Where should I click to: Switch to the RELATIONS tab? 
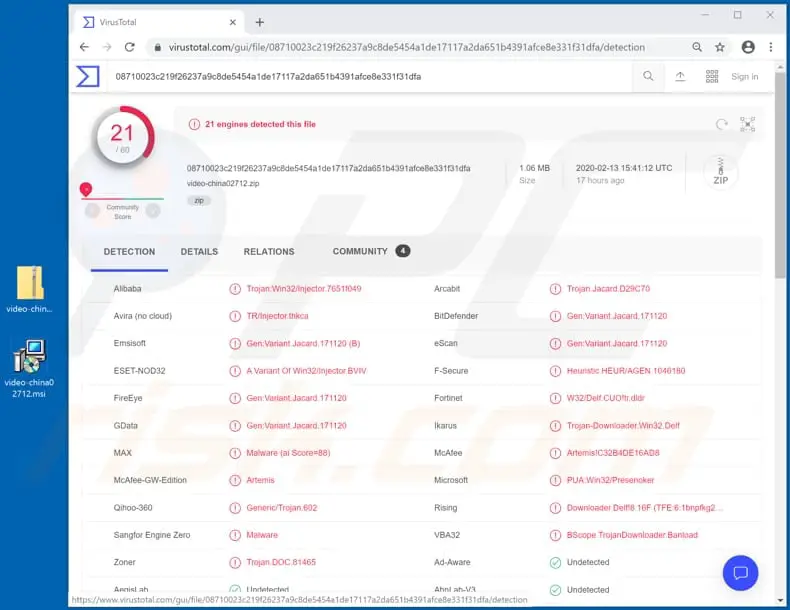269,252
